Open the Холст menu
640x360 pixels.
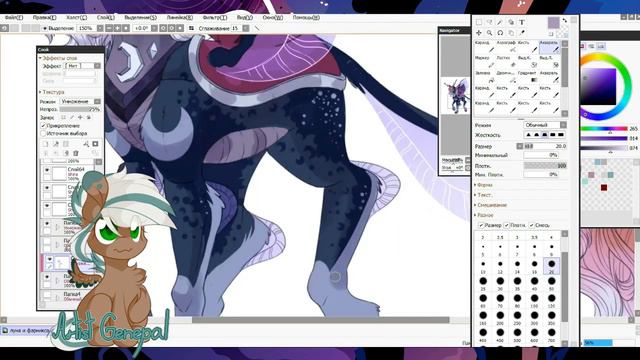click(x=76, y=18)
